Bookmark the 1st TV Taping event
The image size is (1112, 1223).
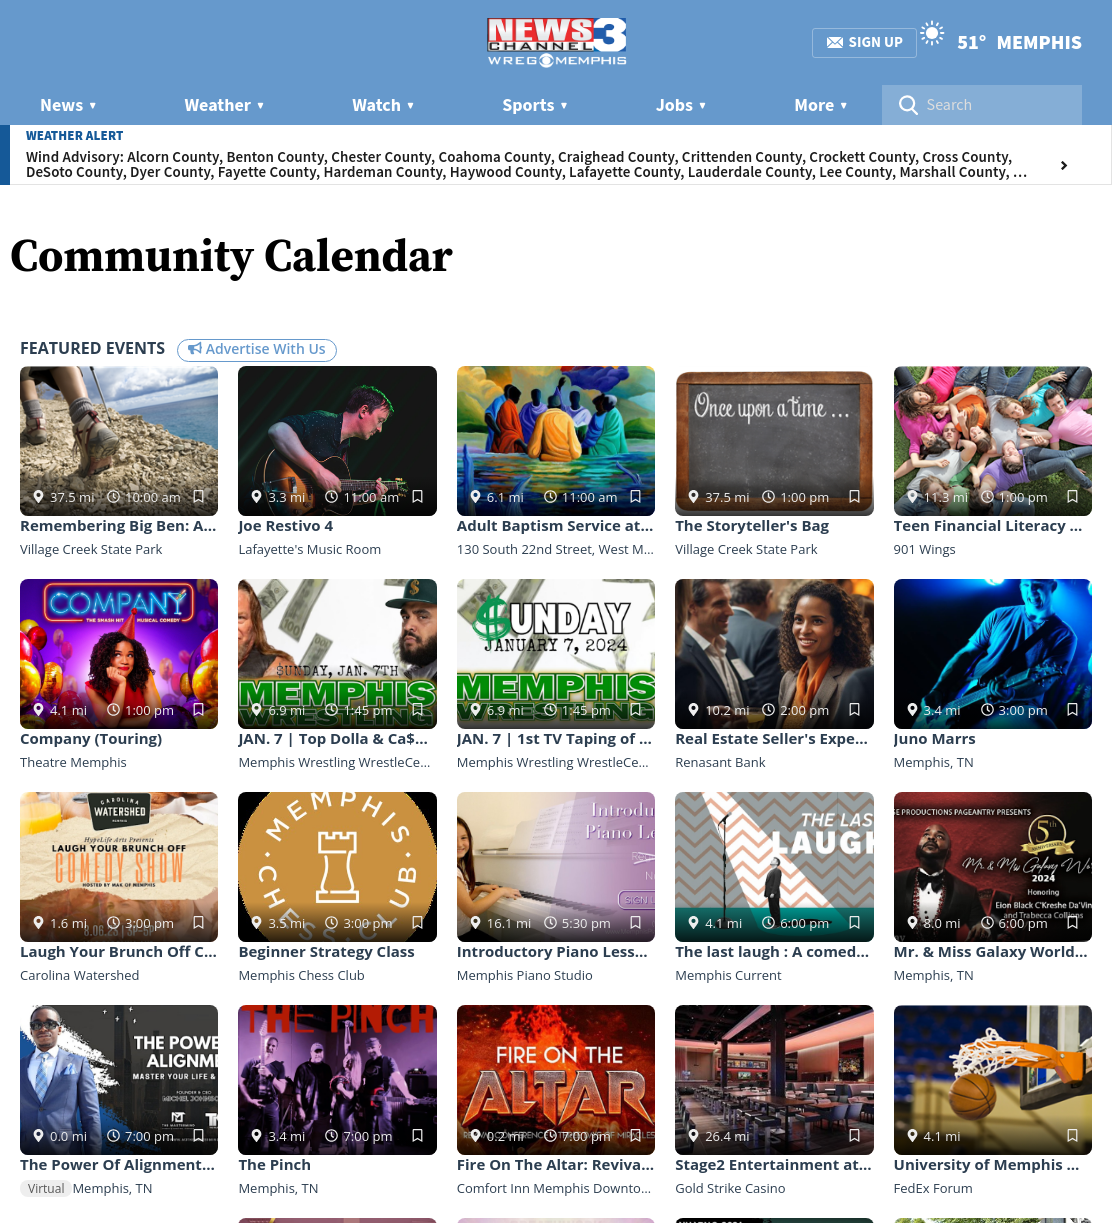click(x=636, y=710)
